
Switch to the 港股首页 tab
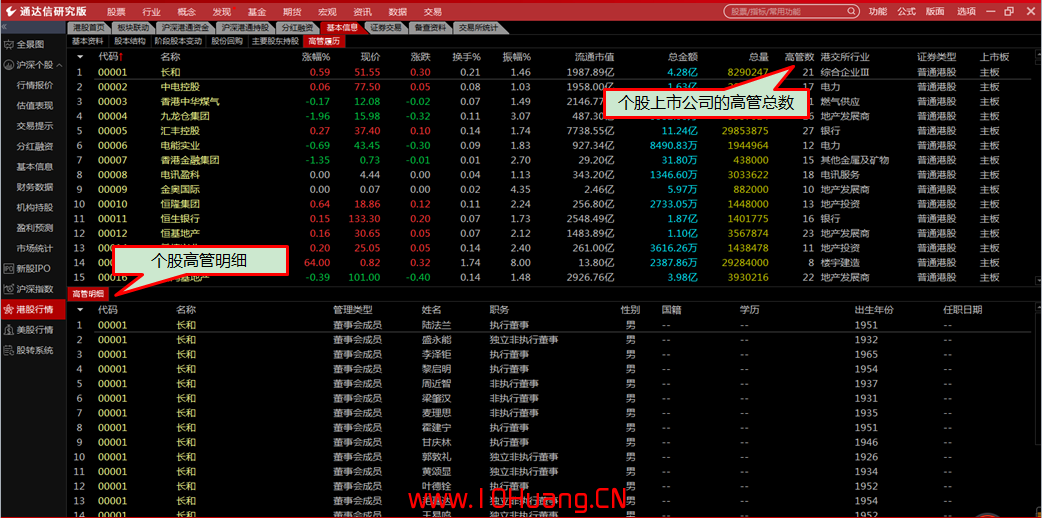click(x=88, y=28)
